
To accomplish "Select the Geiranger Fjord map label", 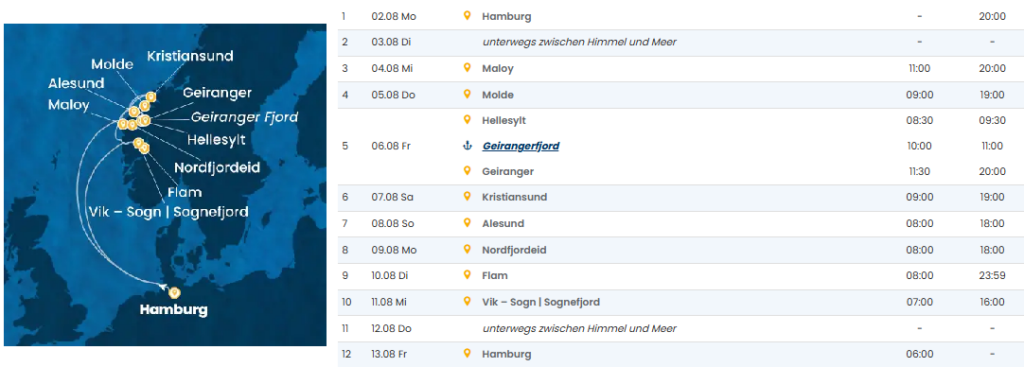I will point(244,118).
